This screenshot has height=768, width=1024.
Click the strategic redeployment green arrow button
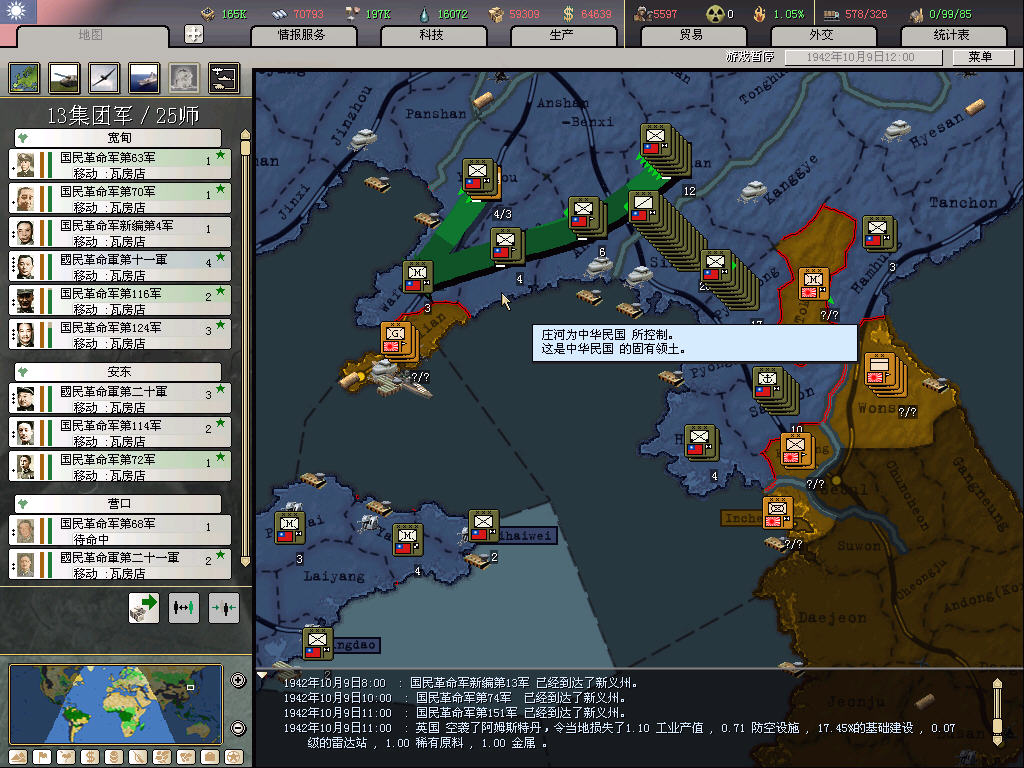point(144,608)
